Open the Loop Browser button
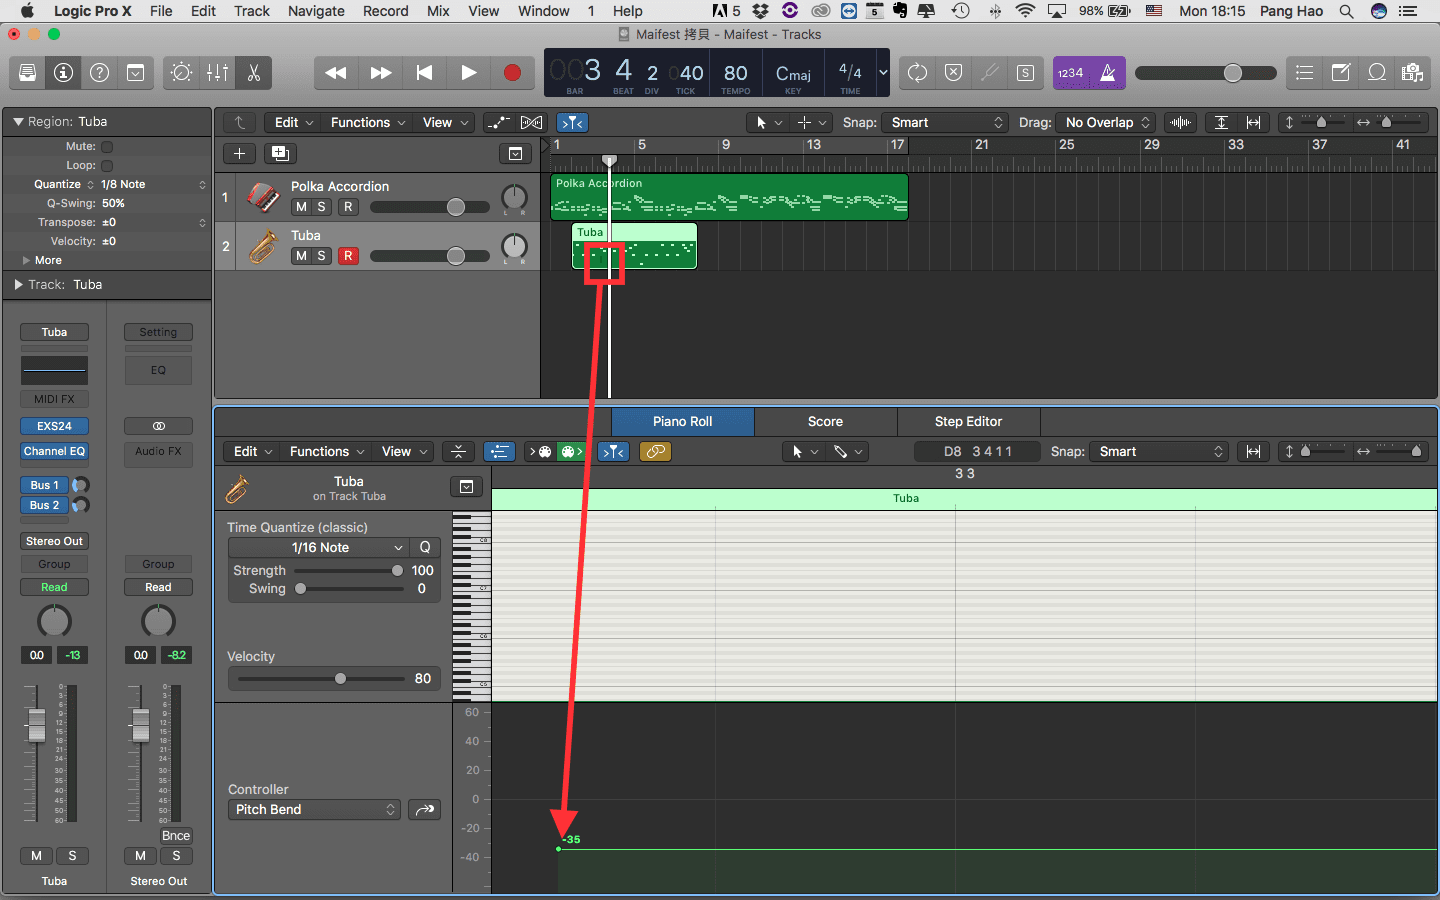Image resolution: width=1440 pixels, height=900 pixels. (x=1376, y=73)
